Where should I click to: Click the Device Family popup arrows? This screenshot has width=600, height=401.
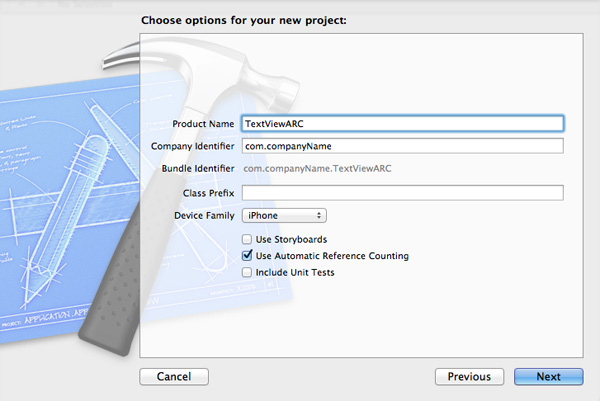(x=318, y=215)
